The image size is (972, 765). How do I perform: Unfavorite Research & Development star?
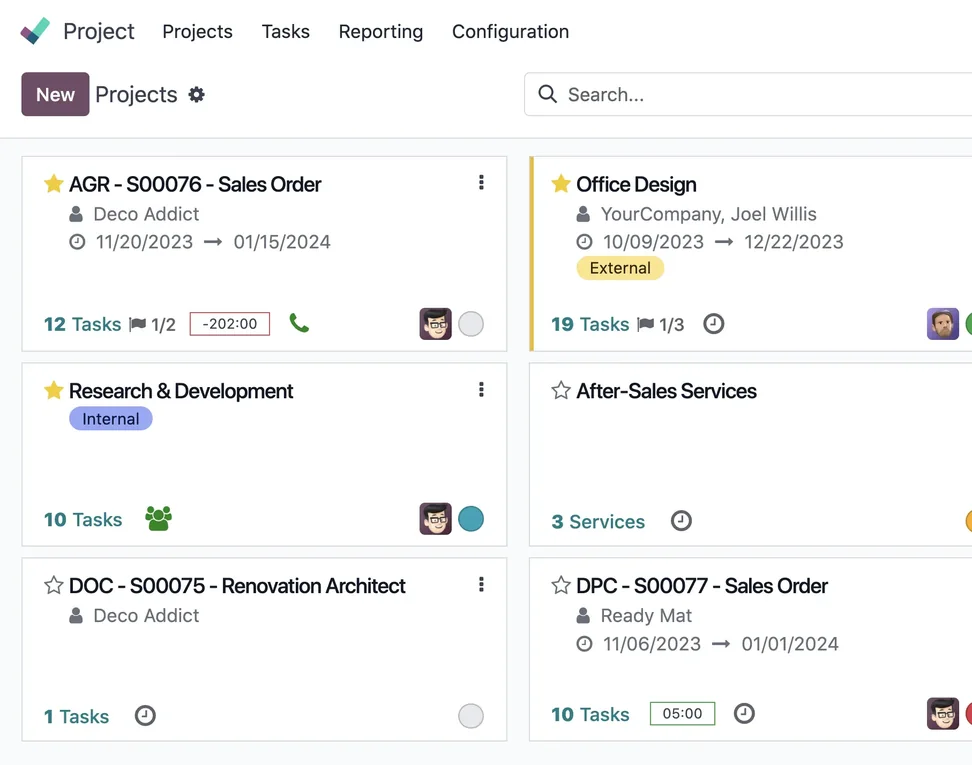pyautogui.click(x=54, y=390)
